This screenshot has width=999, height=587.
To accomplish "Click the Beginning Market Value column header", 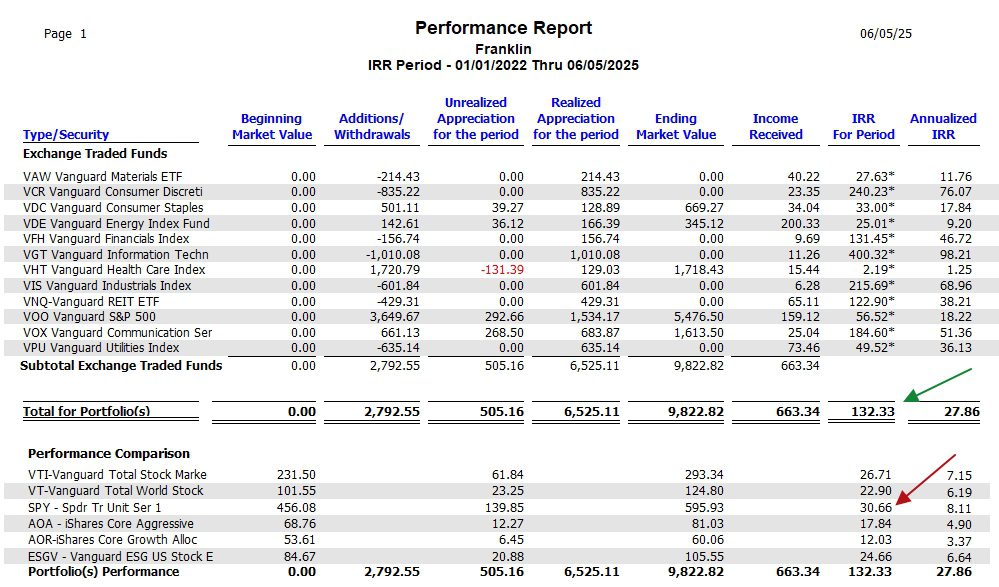I will click(x=272, y=126).
